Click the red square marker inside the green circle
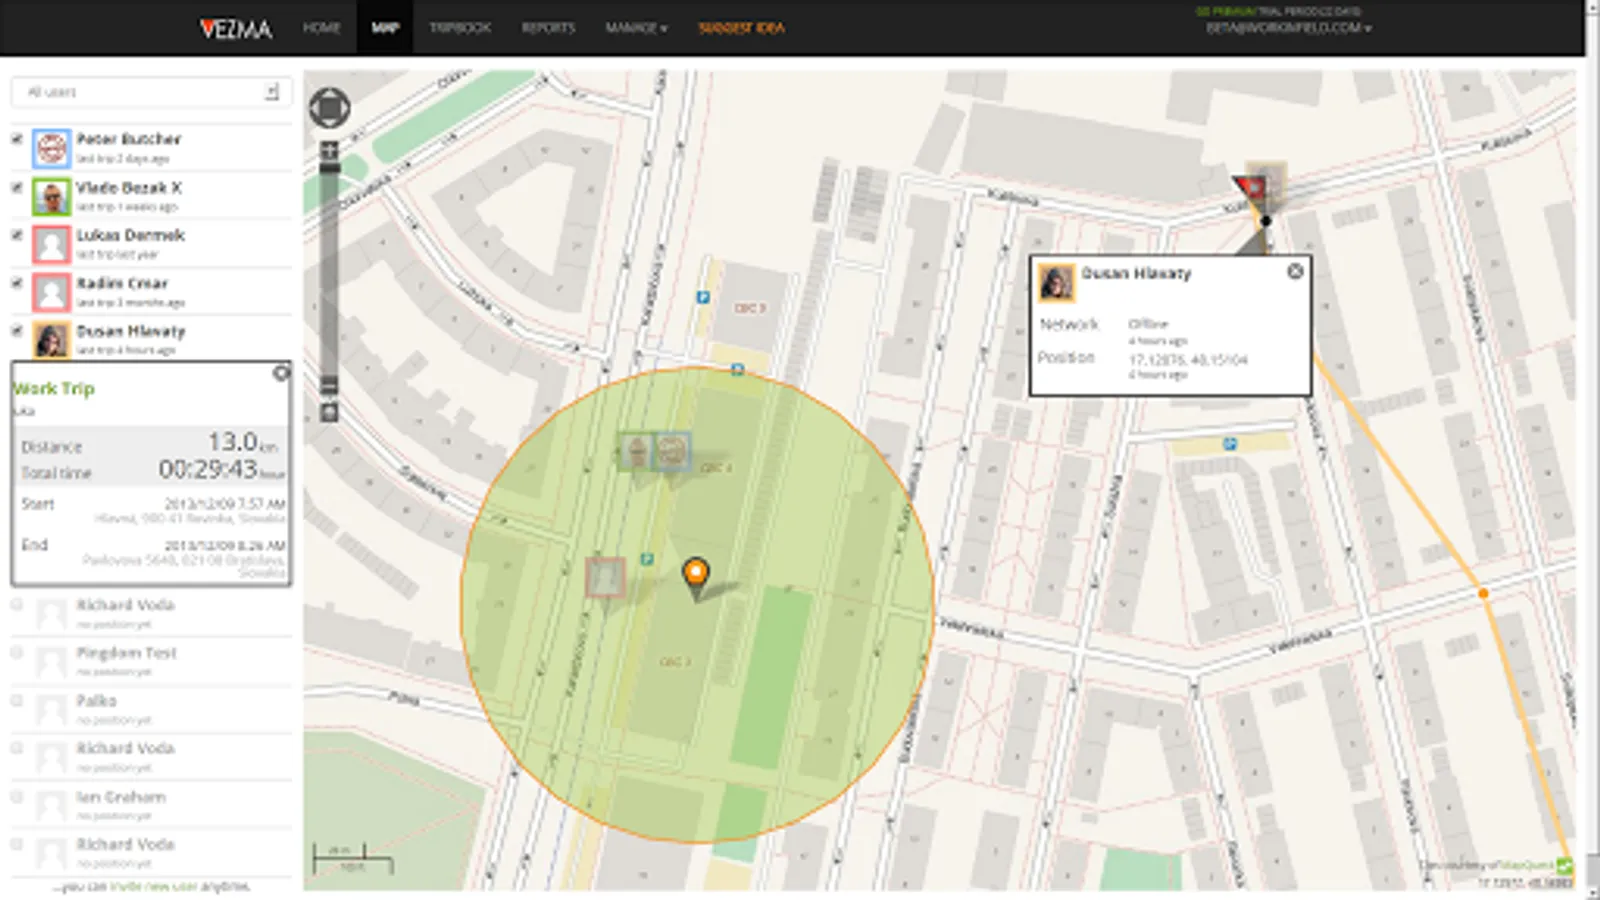Viewport: 1600px width, 900px height. (x=605, y=578)
